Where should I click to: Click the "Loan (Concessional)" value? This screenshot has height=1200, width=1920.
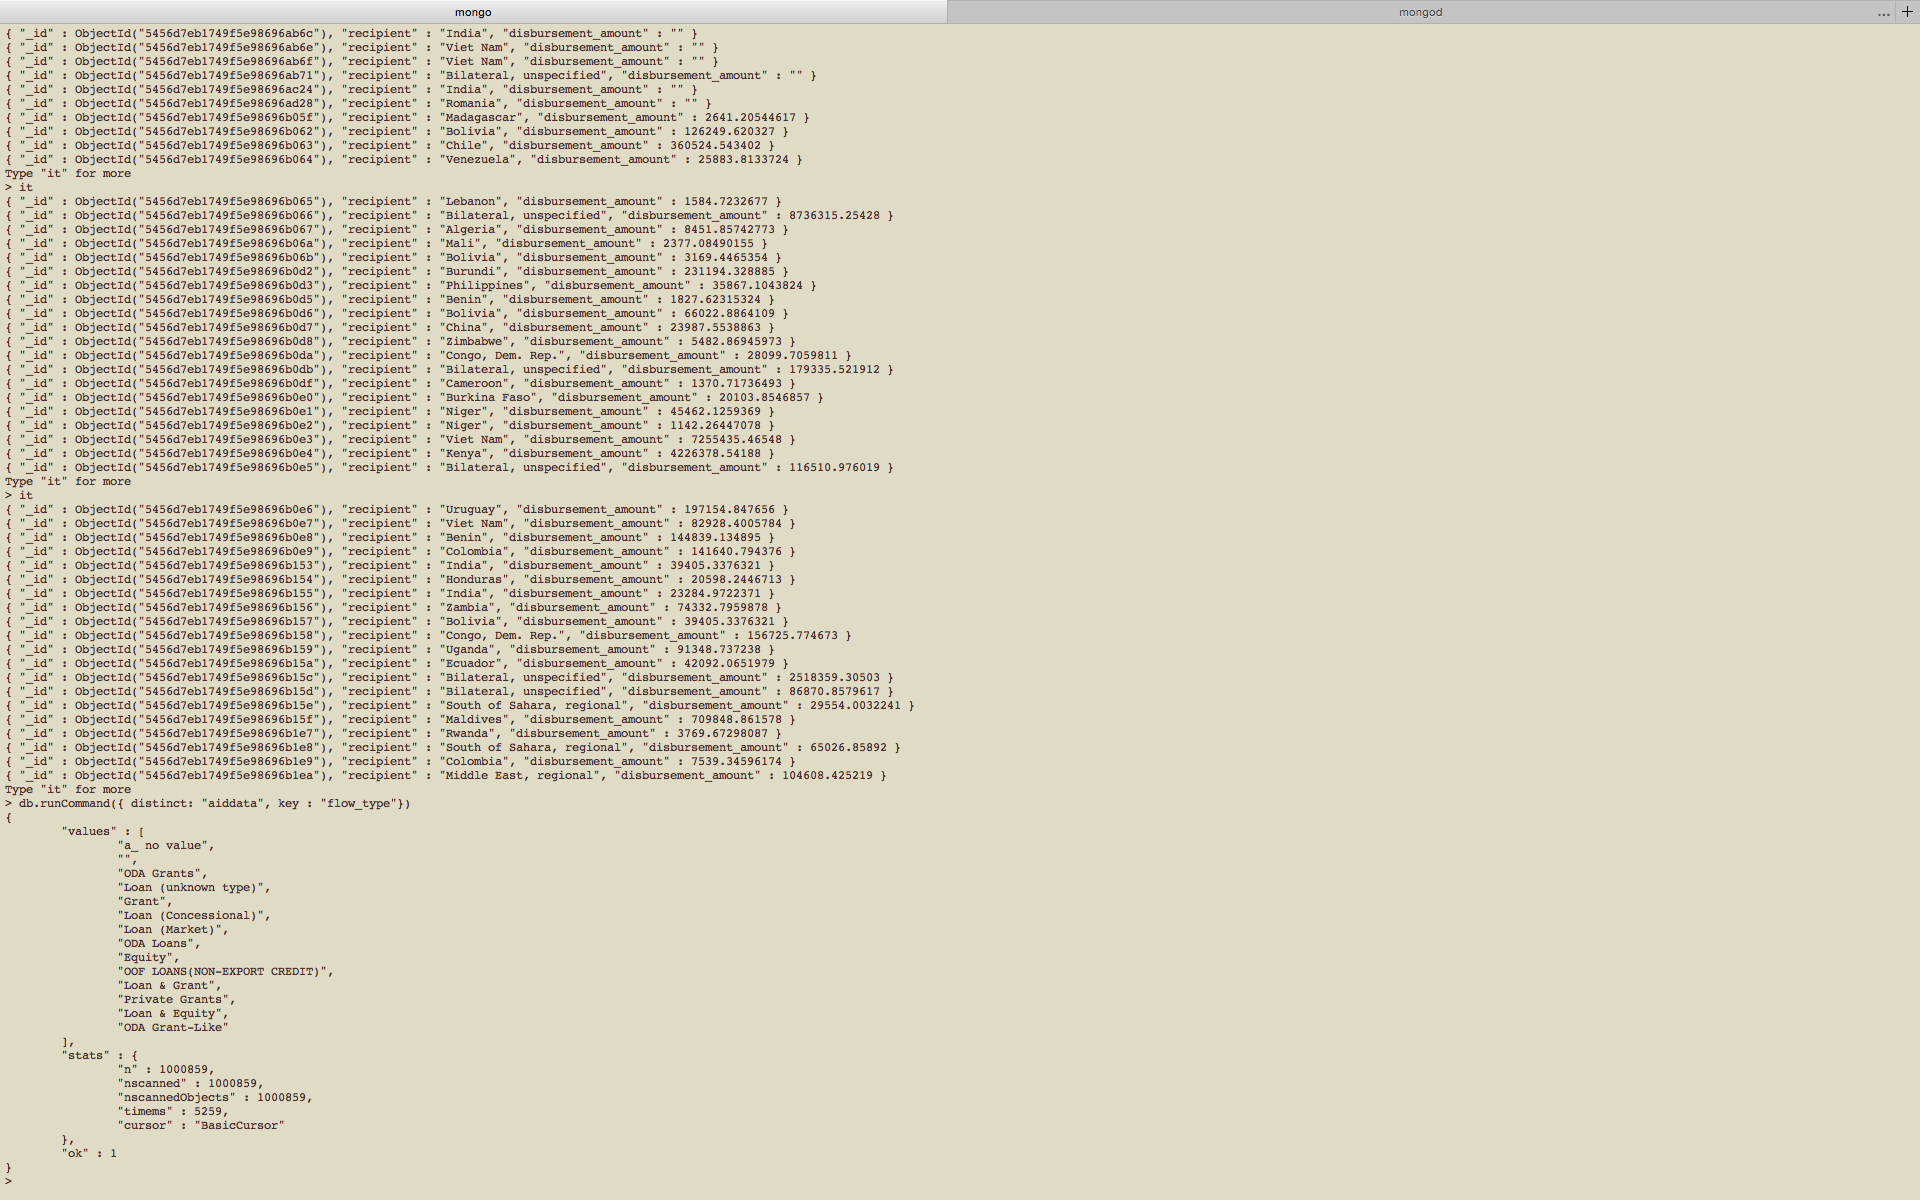193,915
